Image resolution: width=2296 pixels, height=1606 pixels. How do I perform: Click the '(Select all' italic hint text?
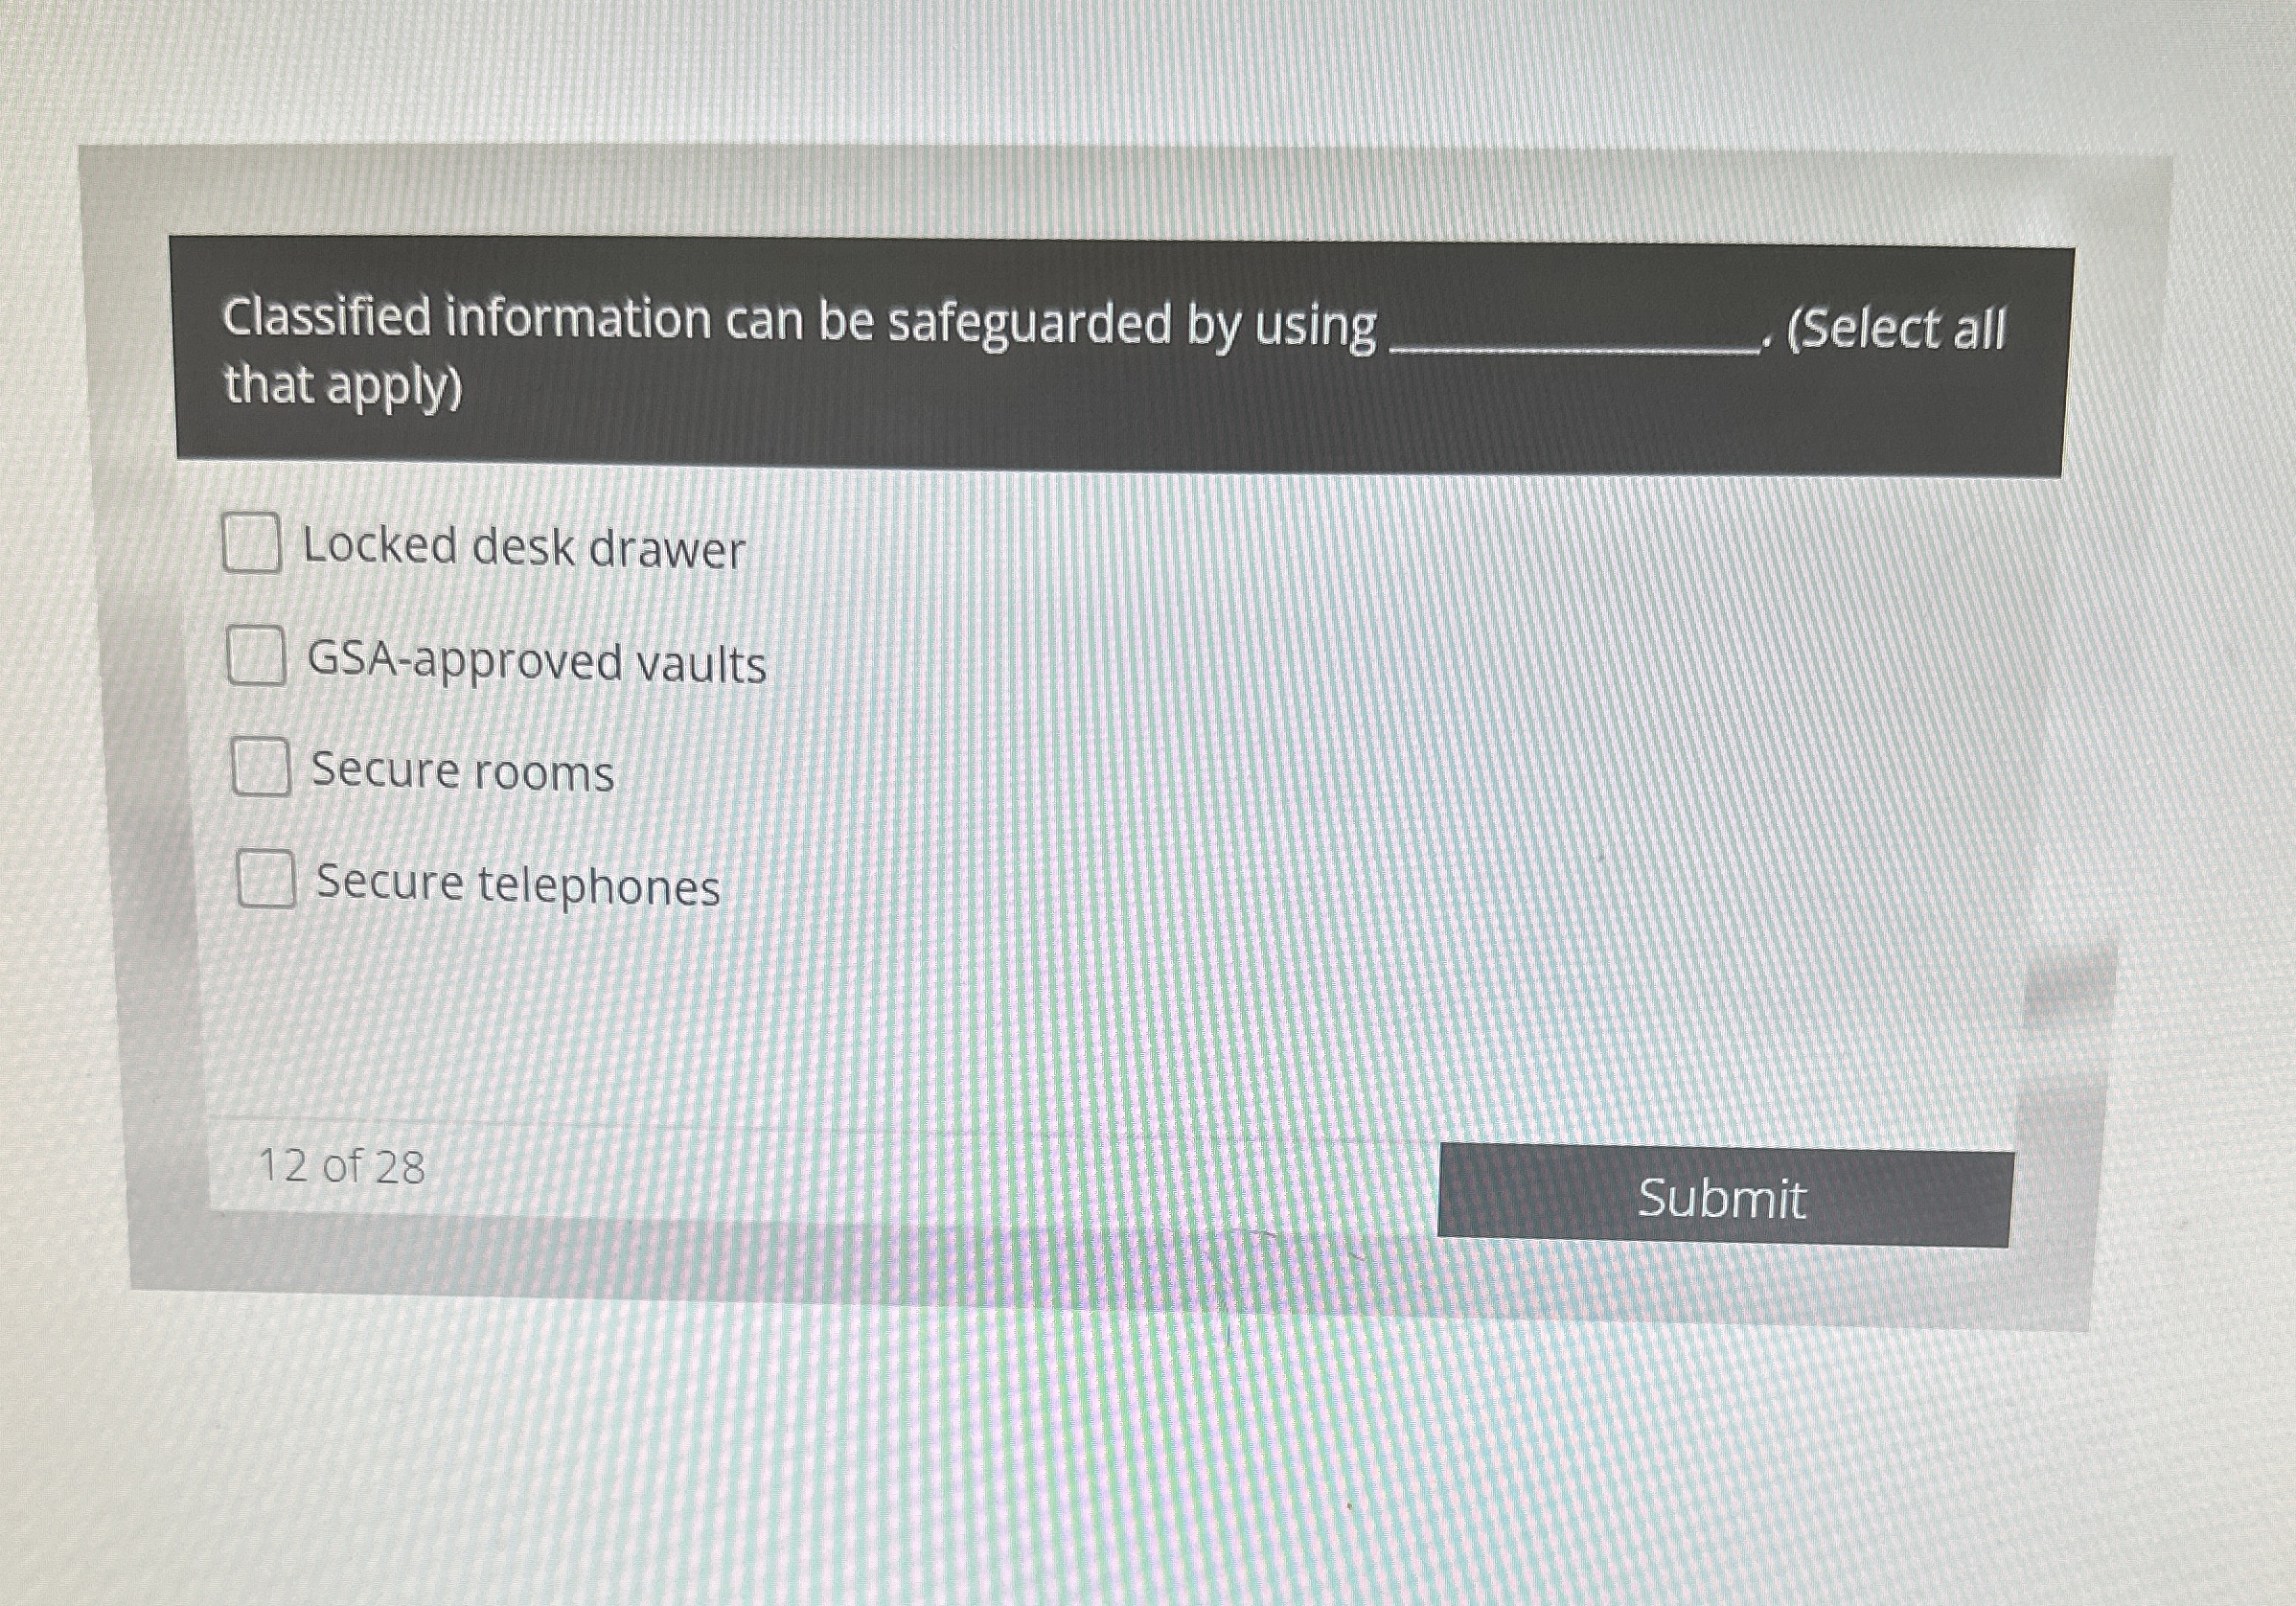(1896, 329)
